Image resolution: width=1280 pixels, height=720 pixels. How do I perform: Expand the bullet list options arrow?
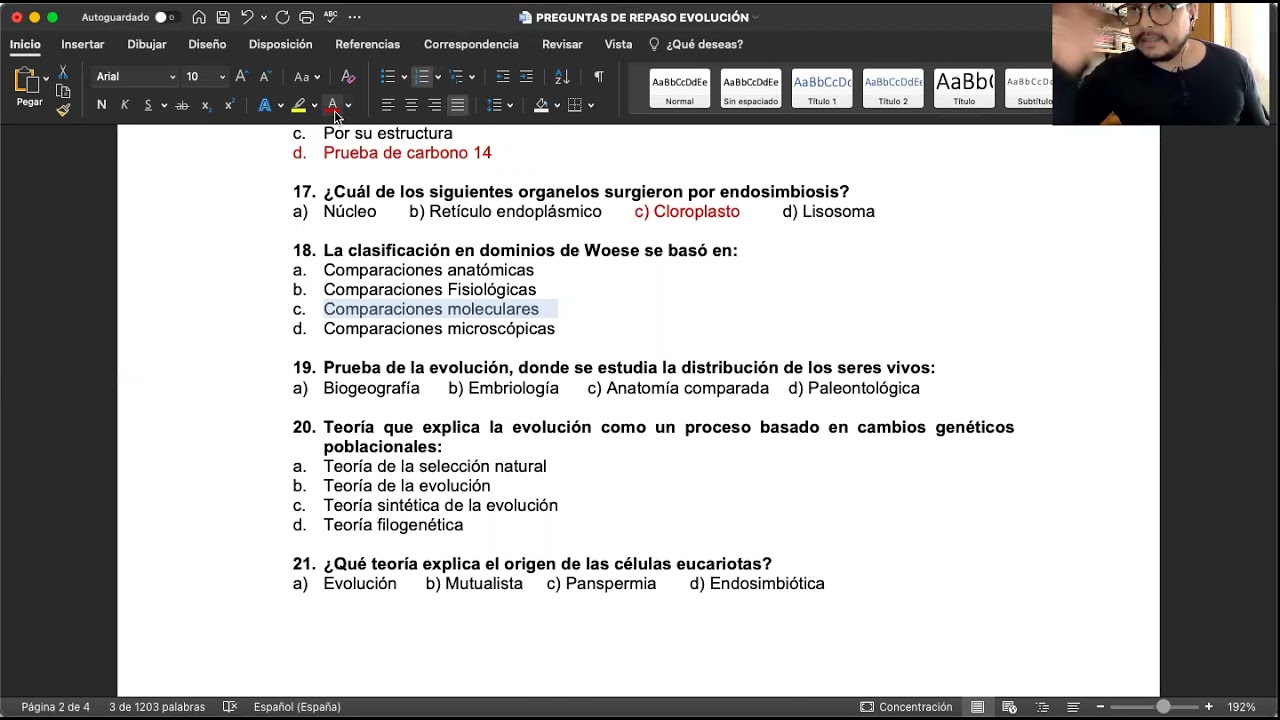404,77
